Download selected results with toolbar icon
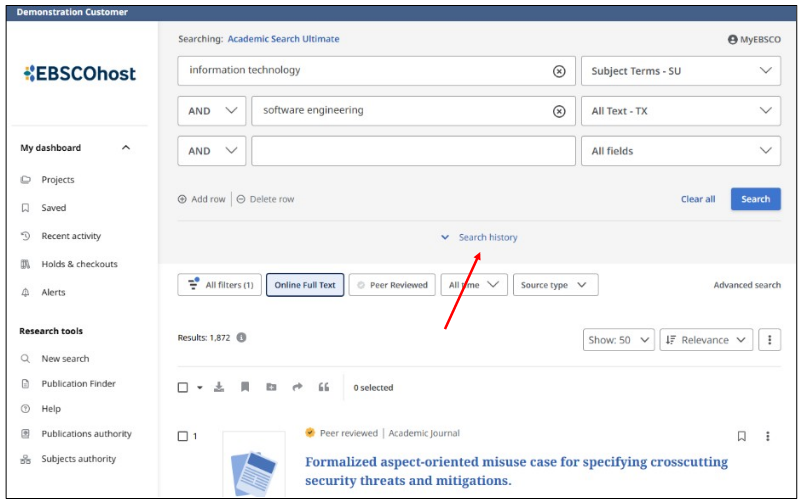Viewport: 802px width, 503px height. point(219,387)
